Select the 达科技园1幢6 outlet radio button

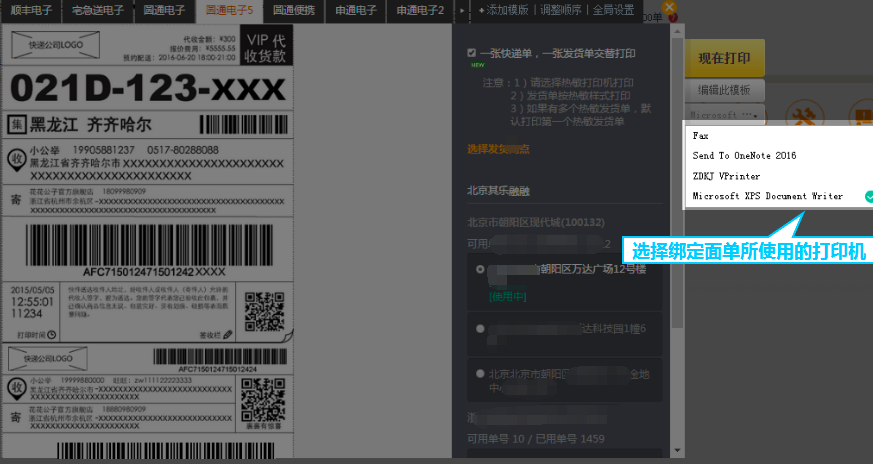point(481,328)
